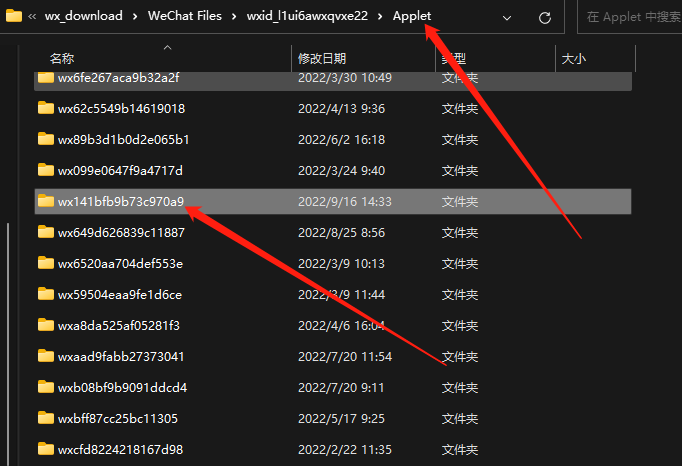Click date 2022/7/20 9:11
The height and width of the screenshot is (466, 682).
(x=341, y=388)
